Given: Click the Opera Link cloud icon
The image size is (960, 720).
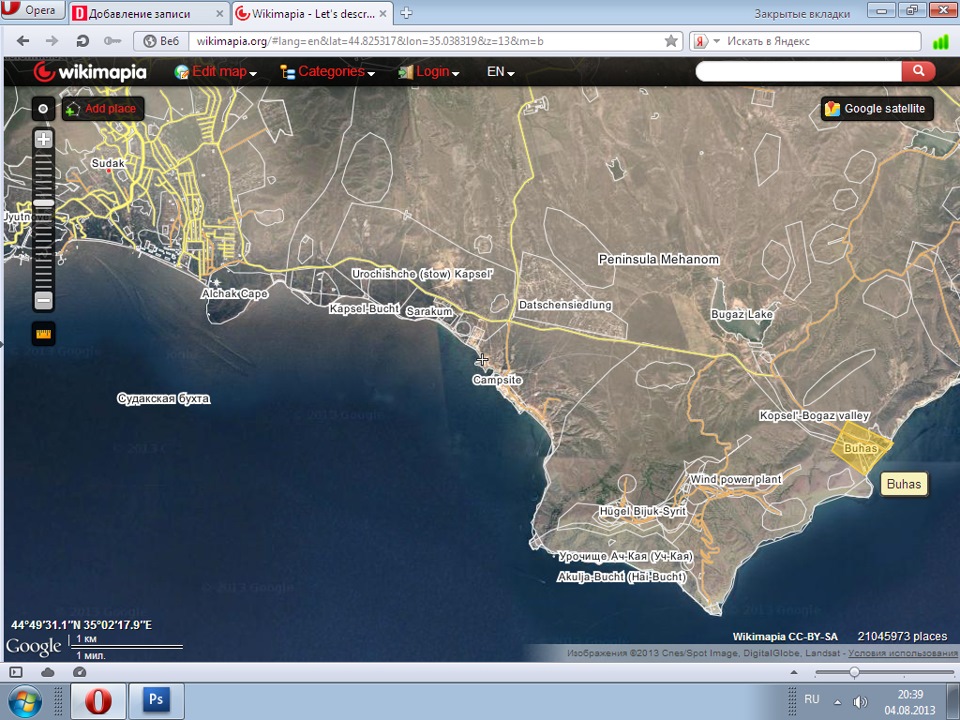Looking at the screenshot, I should click(48, 672).
